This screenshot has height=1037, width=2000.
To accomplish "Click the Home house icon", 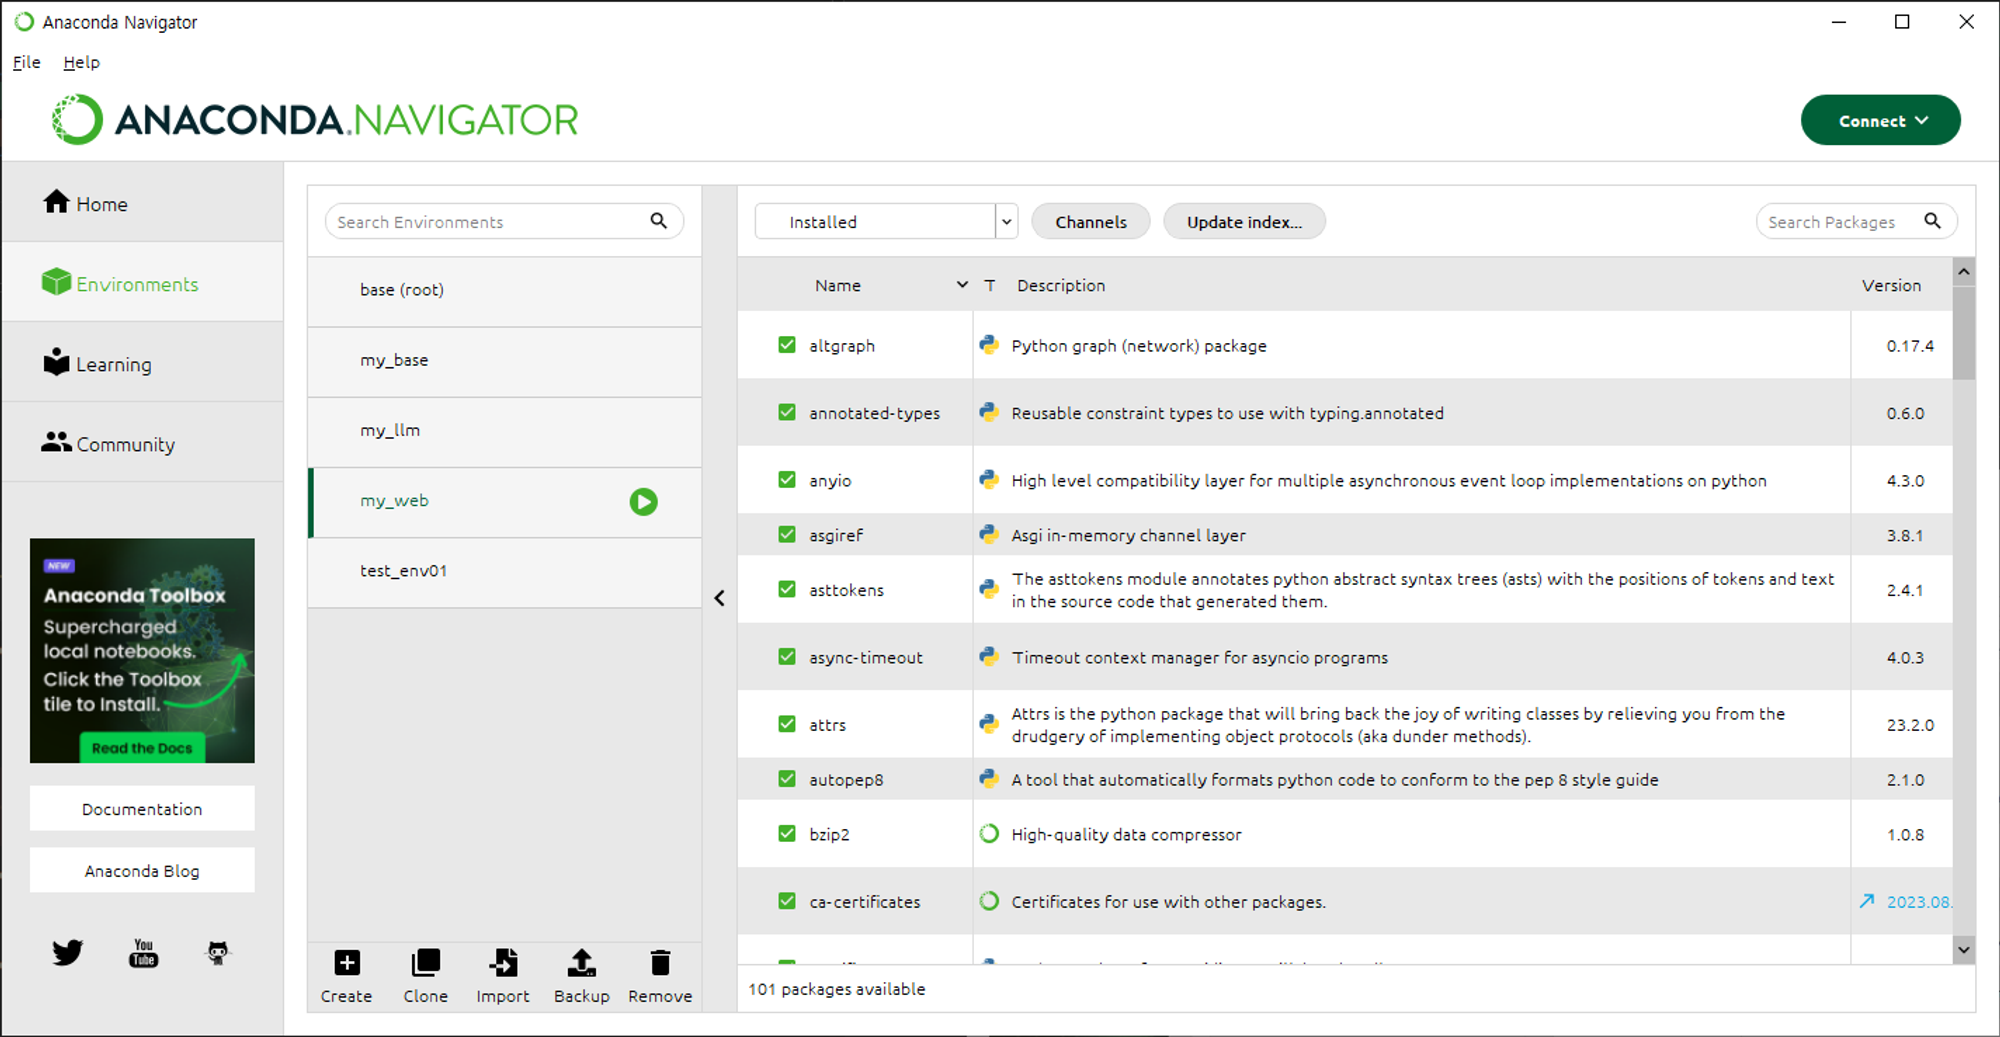I will 56,202.
